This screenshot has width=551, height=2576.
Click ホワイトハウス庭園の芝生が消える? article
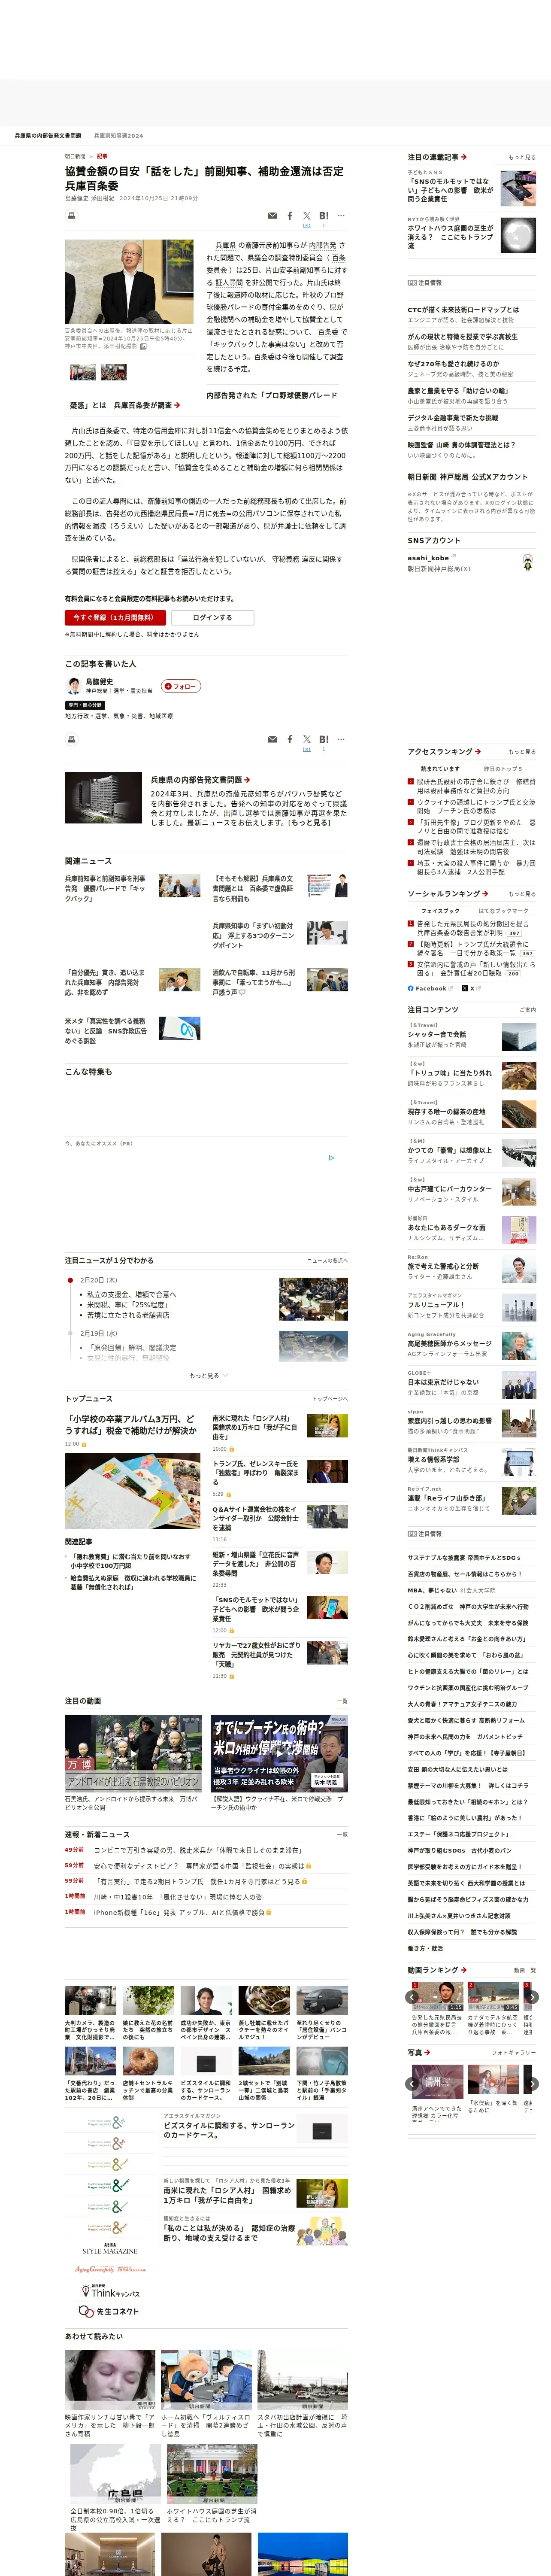pyautogui.click(x=450, y=236)
